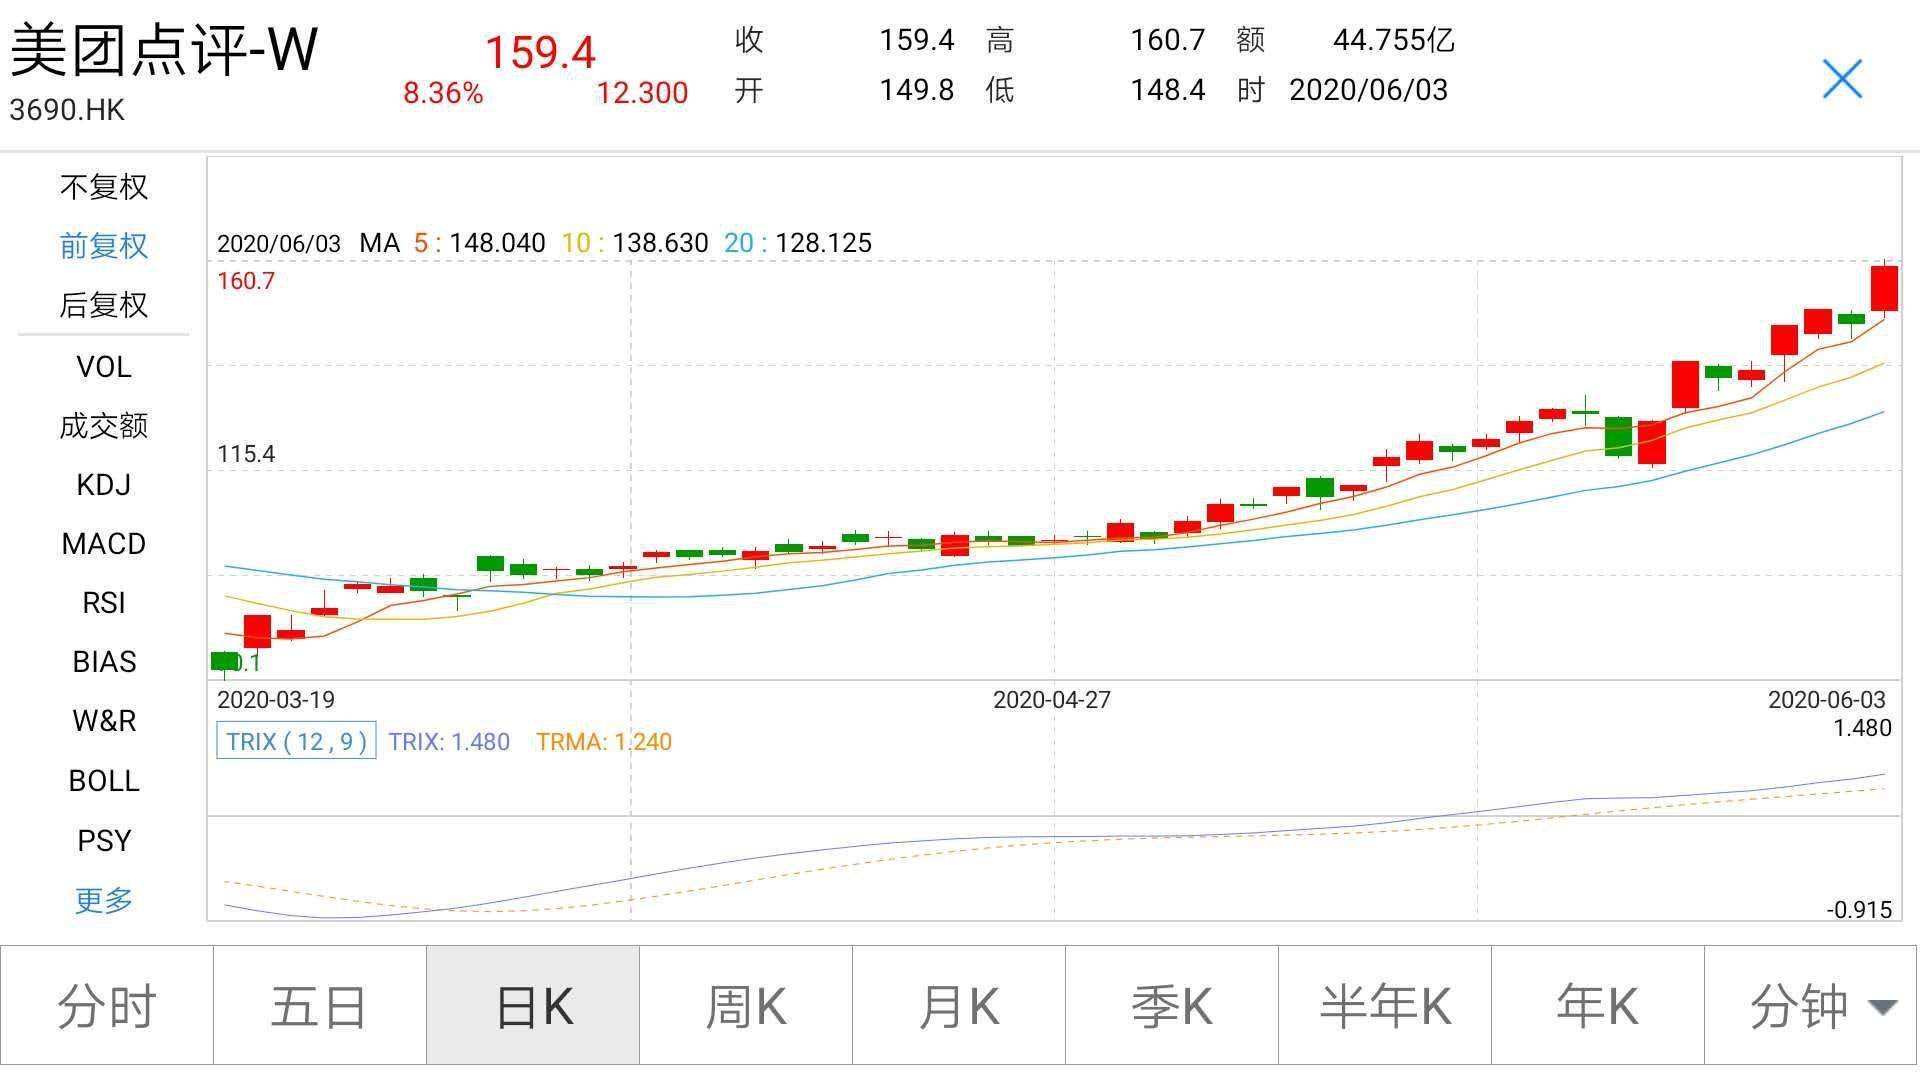This screenshot has height=1080, width=1920.
Task: Open the 分时 intraday tab
Action: [107, 1006]
